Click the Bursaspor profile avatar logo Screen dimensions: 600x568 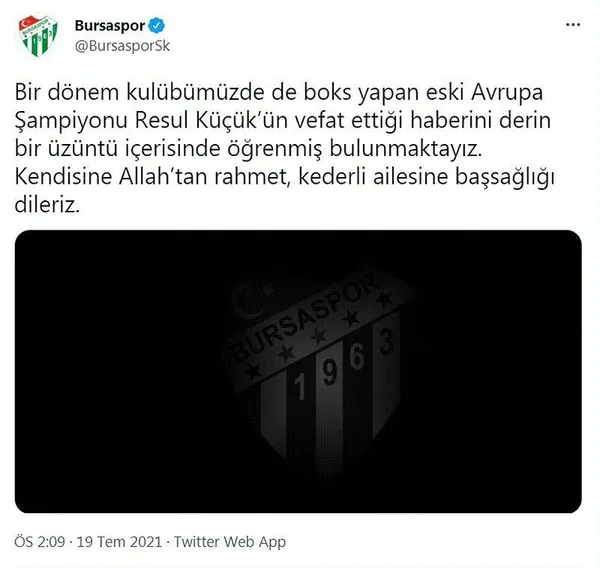[x=38, y=36]
